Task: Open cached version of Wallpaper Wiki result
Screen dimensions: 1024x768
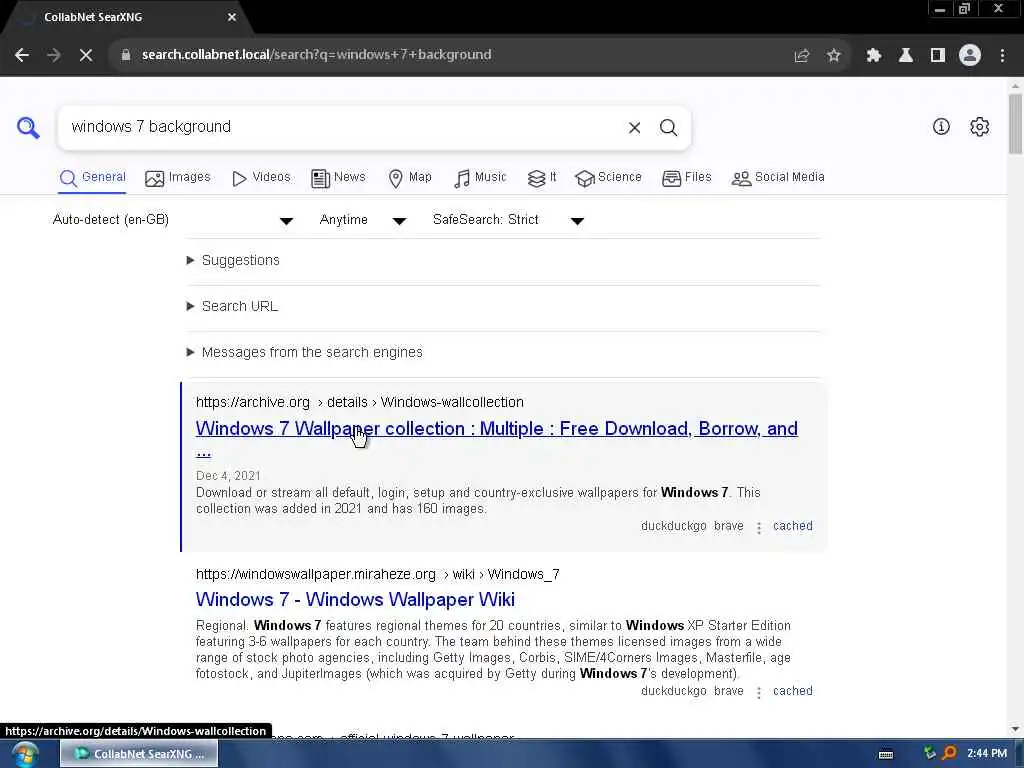Action: 793,692
